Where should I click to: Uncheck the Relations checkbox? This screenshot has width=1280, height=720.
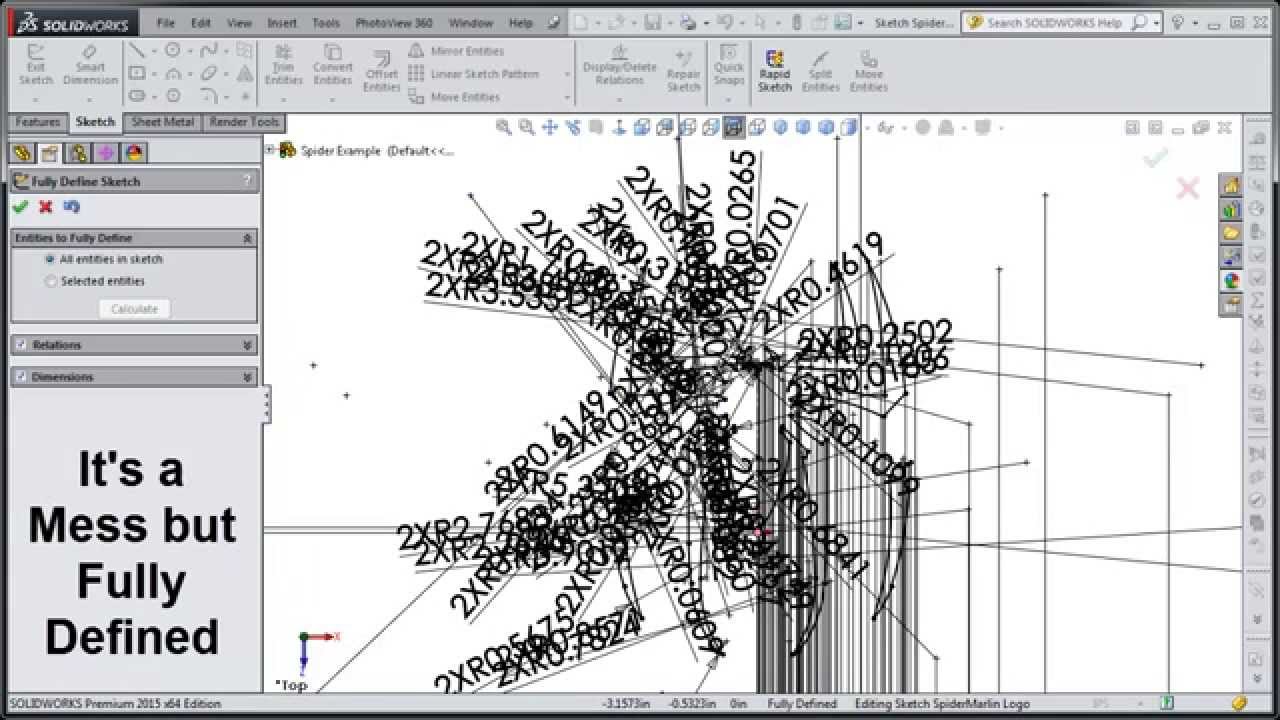[19, 344]
